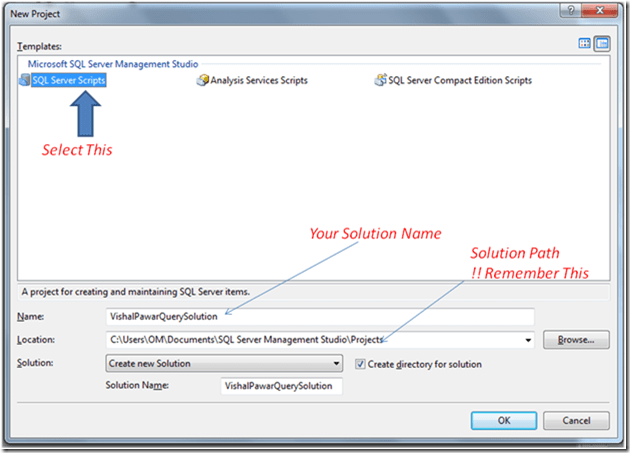Screen dimensions: 630x453
Task: Focus the Solution Name text box
Action: coord(281,386)
